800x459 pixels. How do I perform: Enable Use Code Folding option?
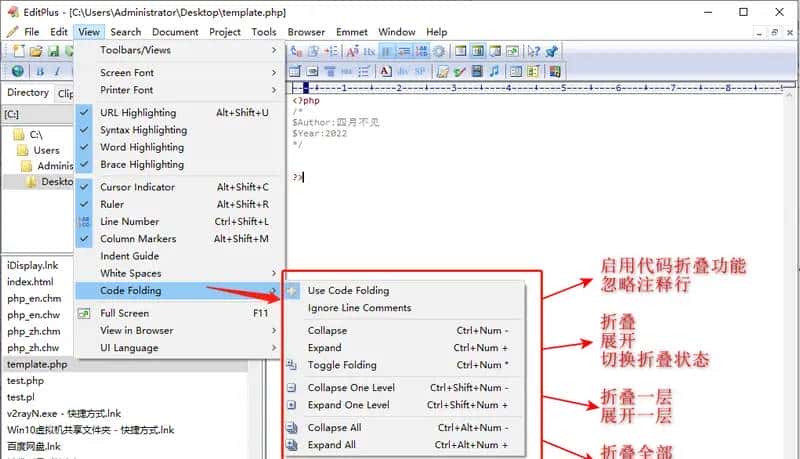point(405,291)
